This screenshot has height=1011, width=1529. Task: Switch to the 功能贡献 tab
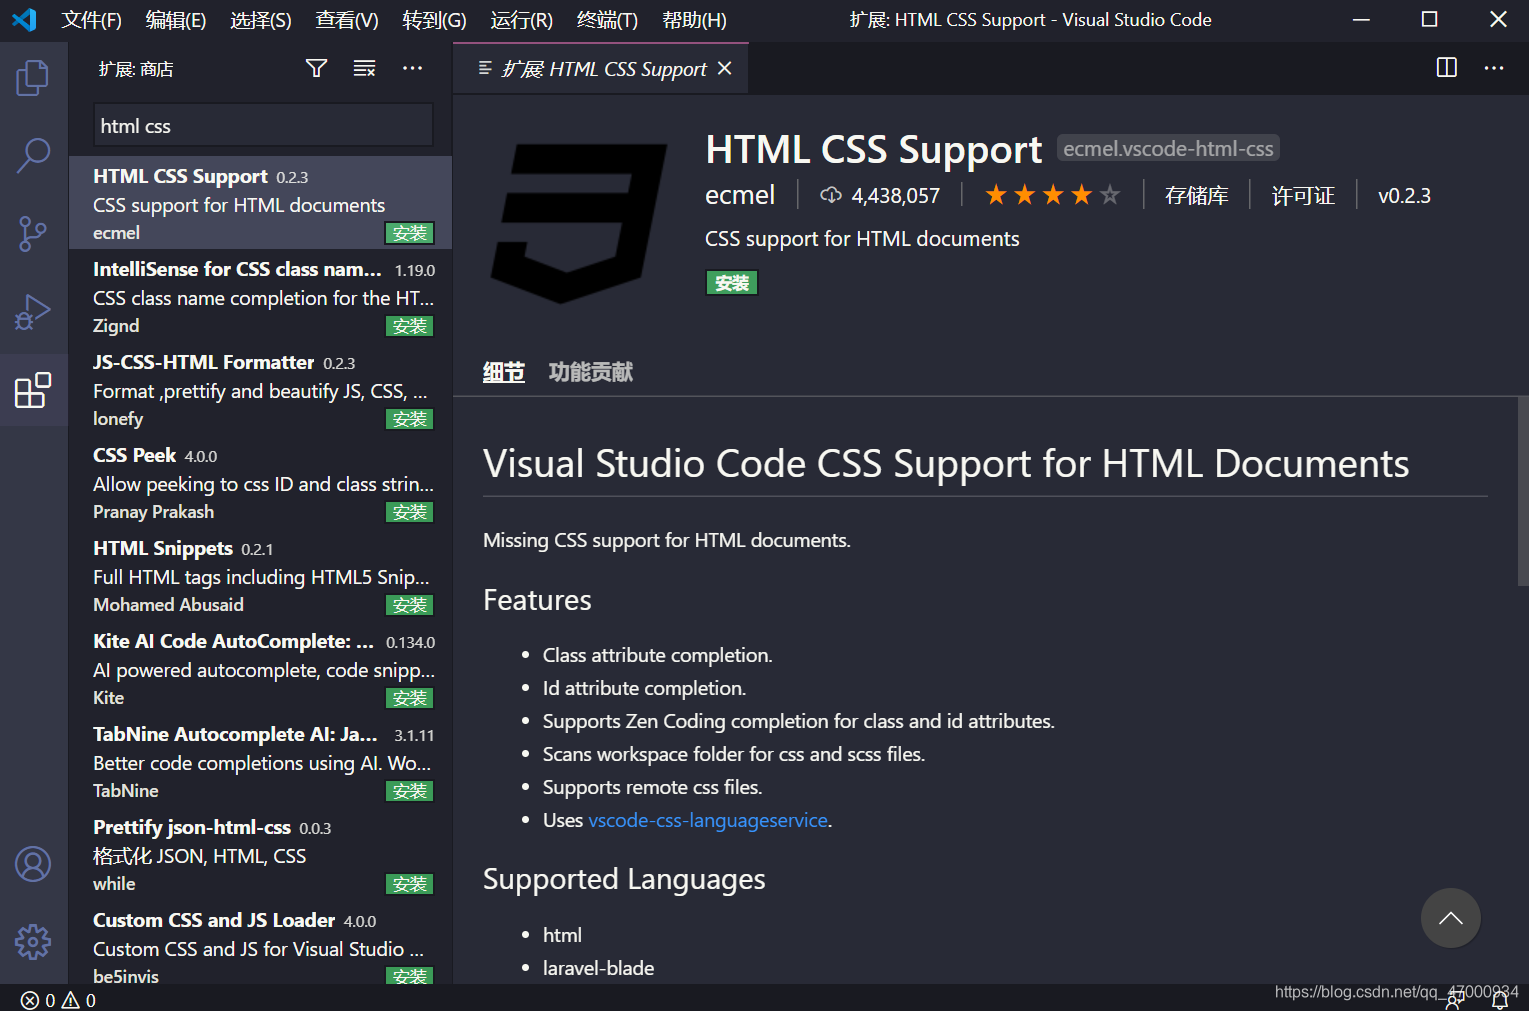pyautogui.click(x=591, y=372)
